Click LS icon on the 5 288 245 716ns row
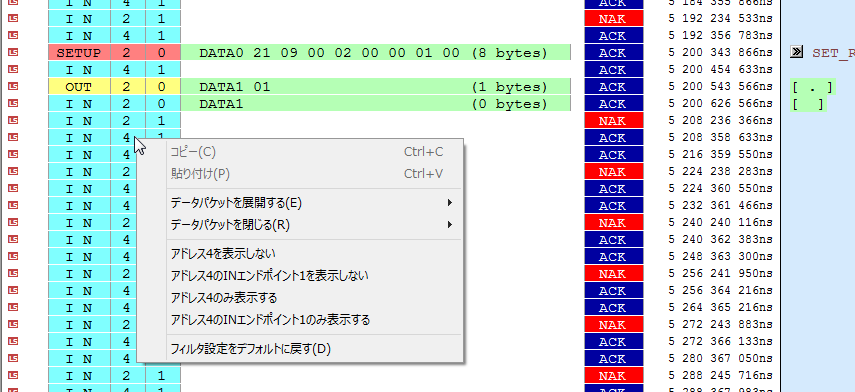 13,376
